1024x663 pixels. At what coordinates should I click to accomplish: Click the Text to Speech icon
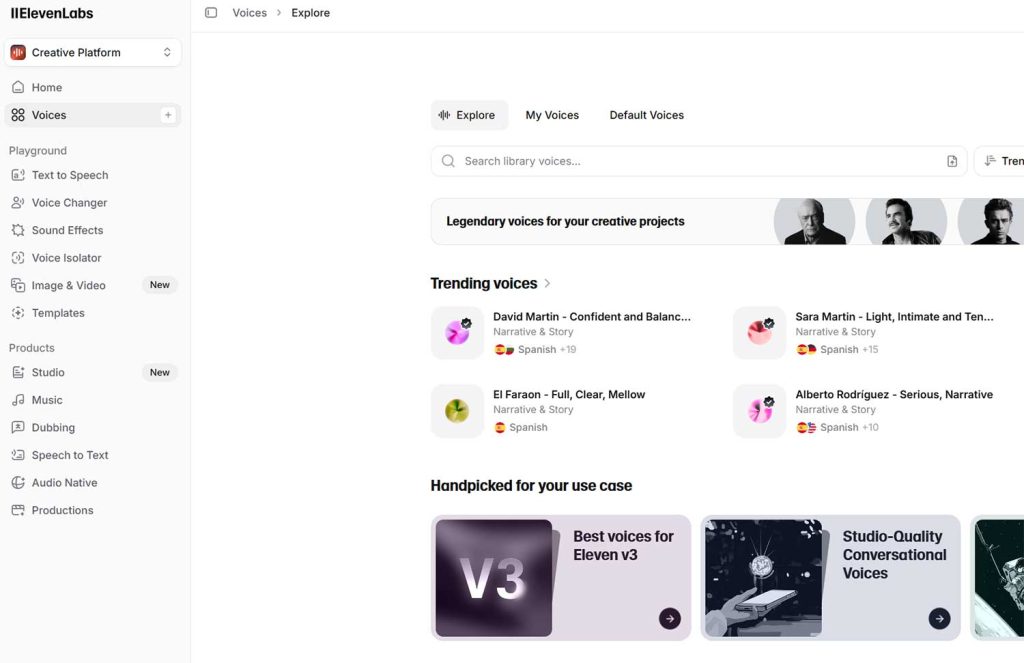18,175
